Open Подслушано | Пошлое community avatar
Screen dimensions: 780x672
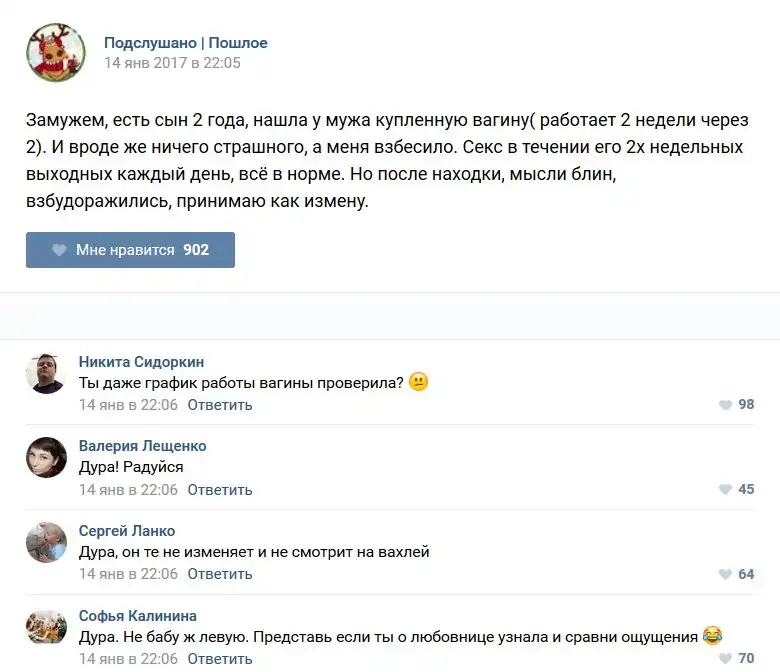[56, 53]
